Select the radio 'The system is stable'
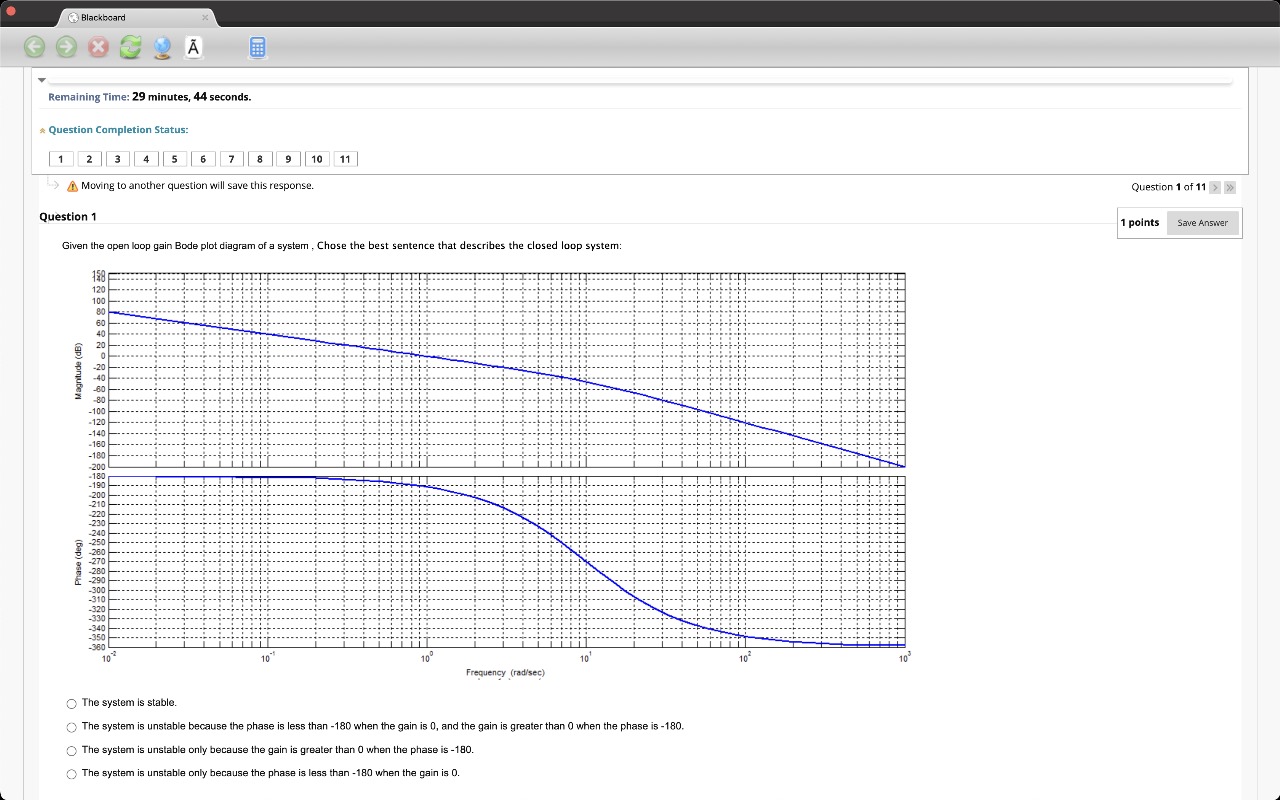This screenshot has height=800, width=1280. pos(71,703)
